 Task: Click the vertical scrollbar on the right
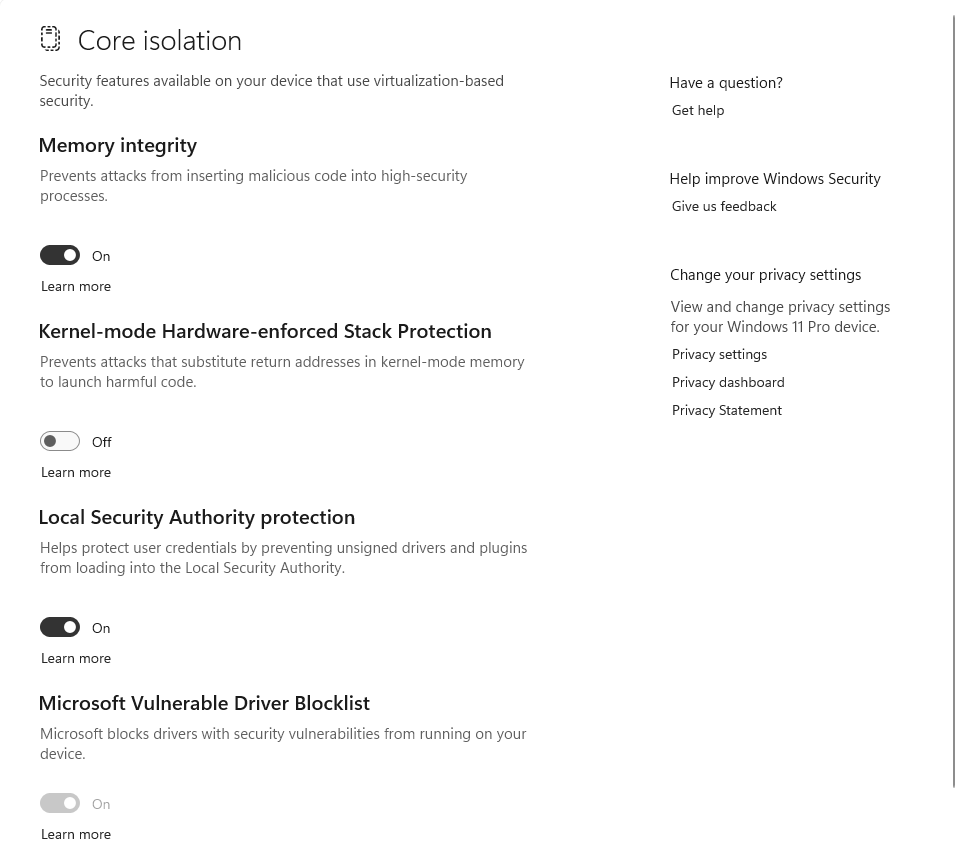tap(954, 400)
